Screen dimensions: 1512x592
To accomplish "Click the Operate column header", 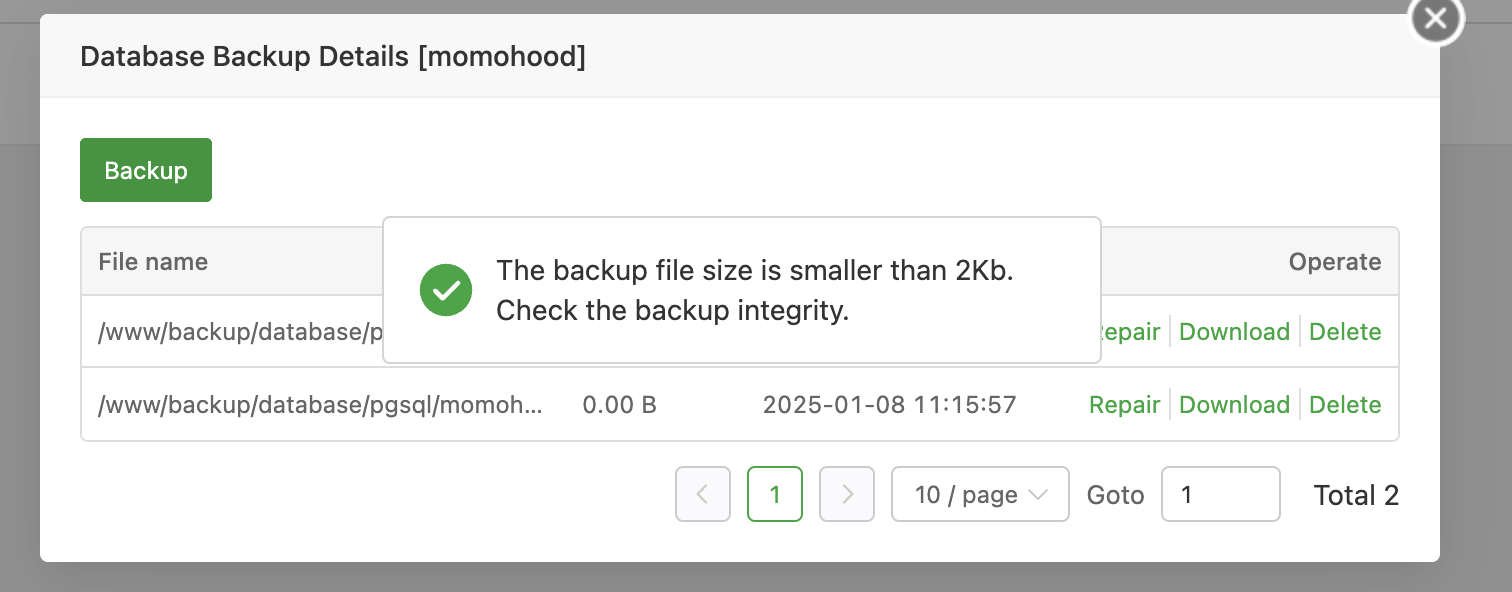I will tap(1334, 261).
